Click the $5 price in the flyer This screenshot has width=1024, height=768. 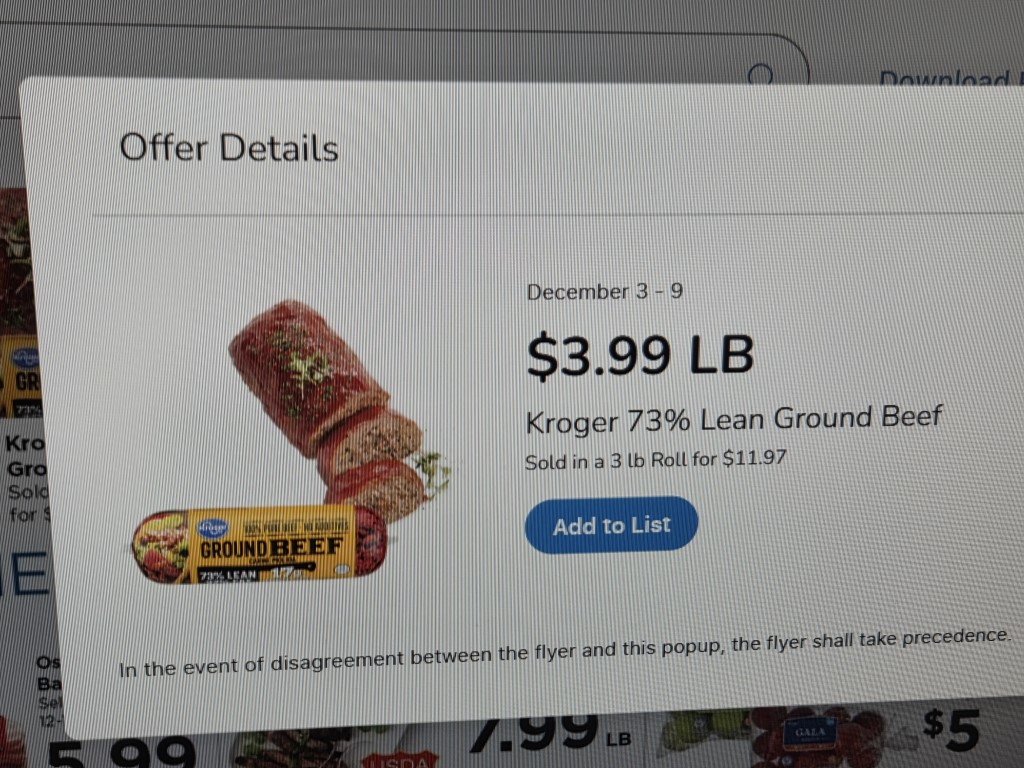(951, 731)
